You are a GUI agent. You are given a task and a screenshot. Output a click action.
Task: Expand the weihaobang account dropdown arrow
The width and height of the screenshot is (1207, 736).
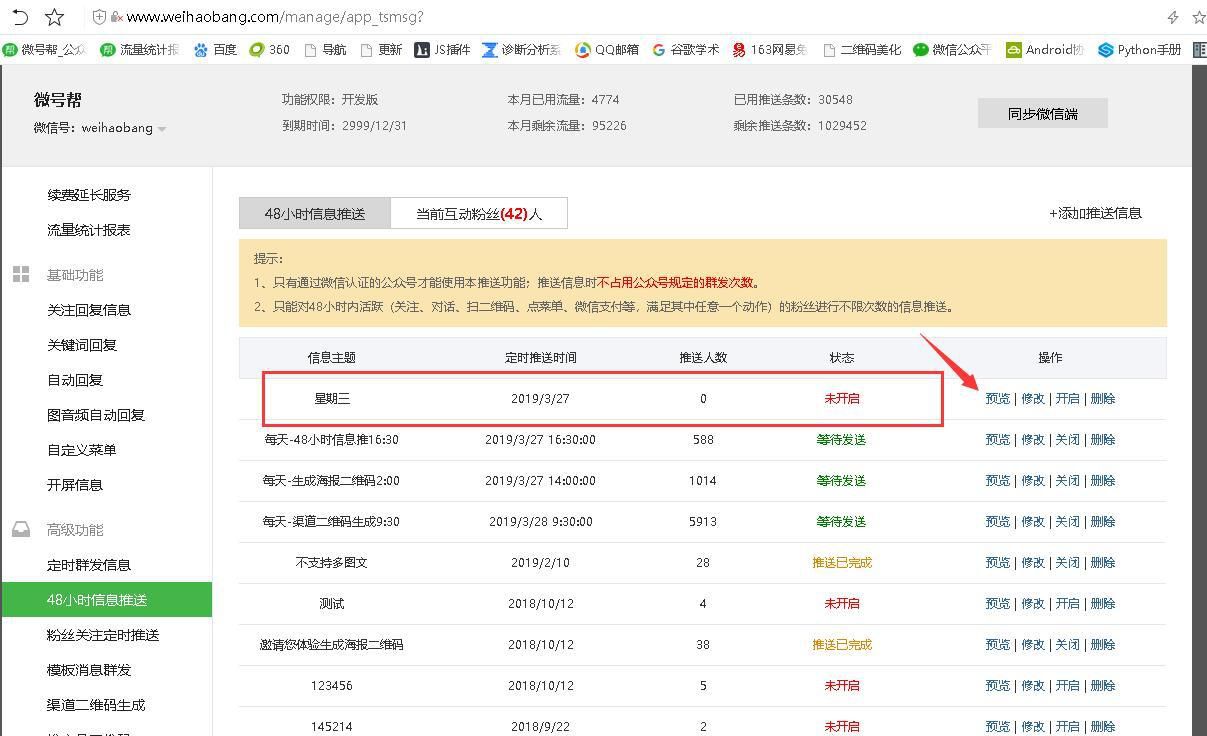(x=162, y=128)
